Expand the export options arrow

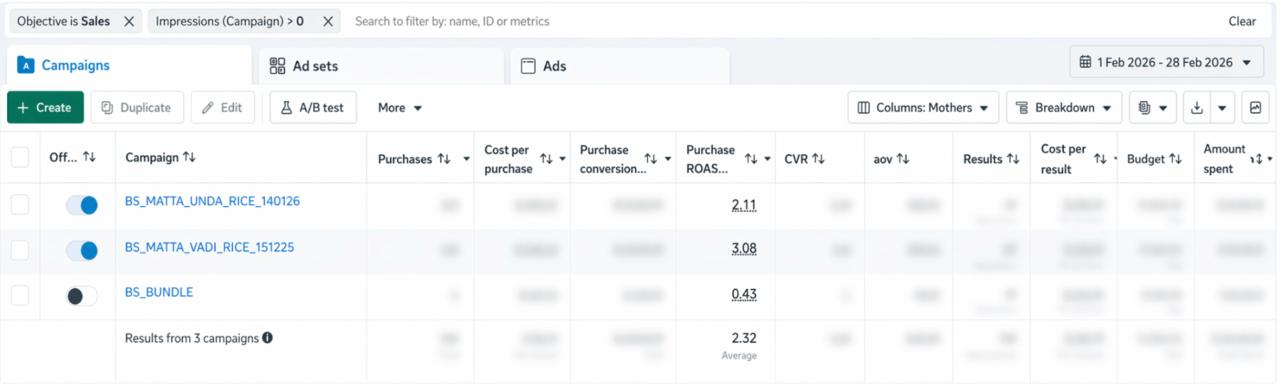point(1223,108)
